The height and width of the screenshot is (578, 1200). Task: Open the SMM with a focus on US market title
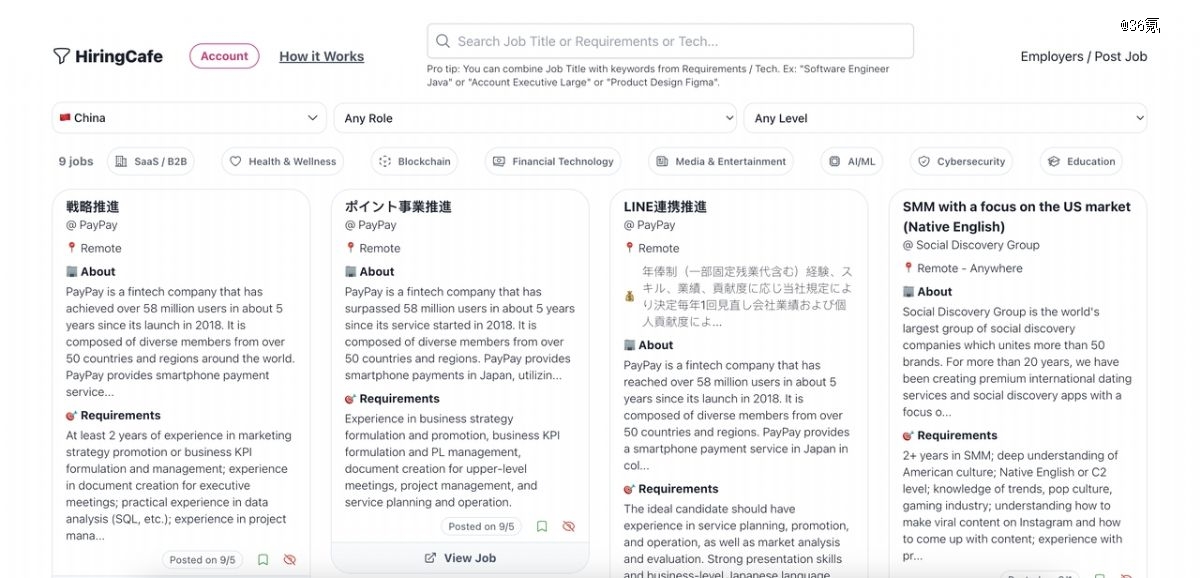(1017, 216)
